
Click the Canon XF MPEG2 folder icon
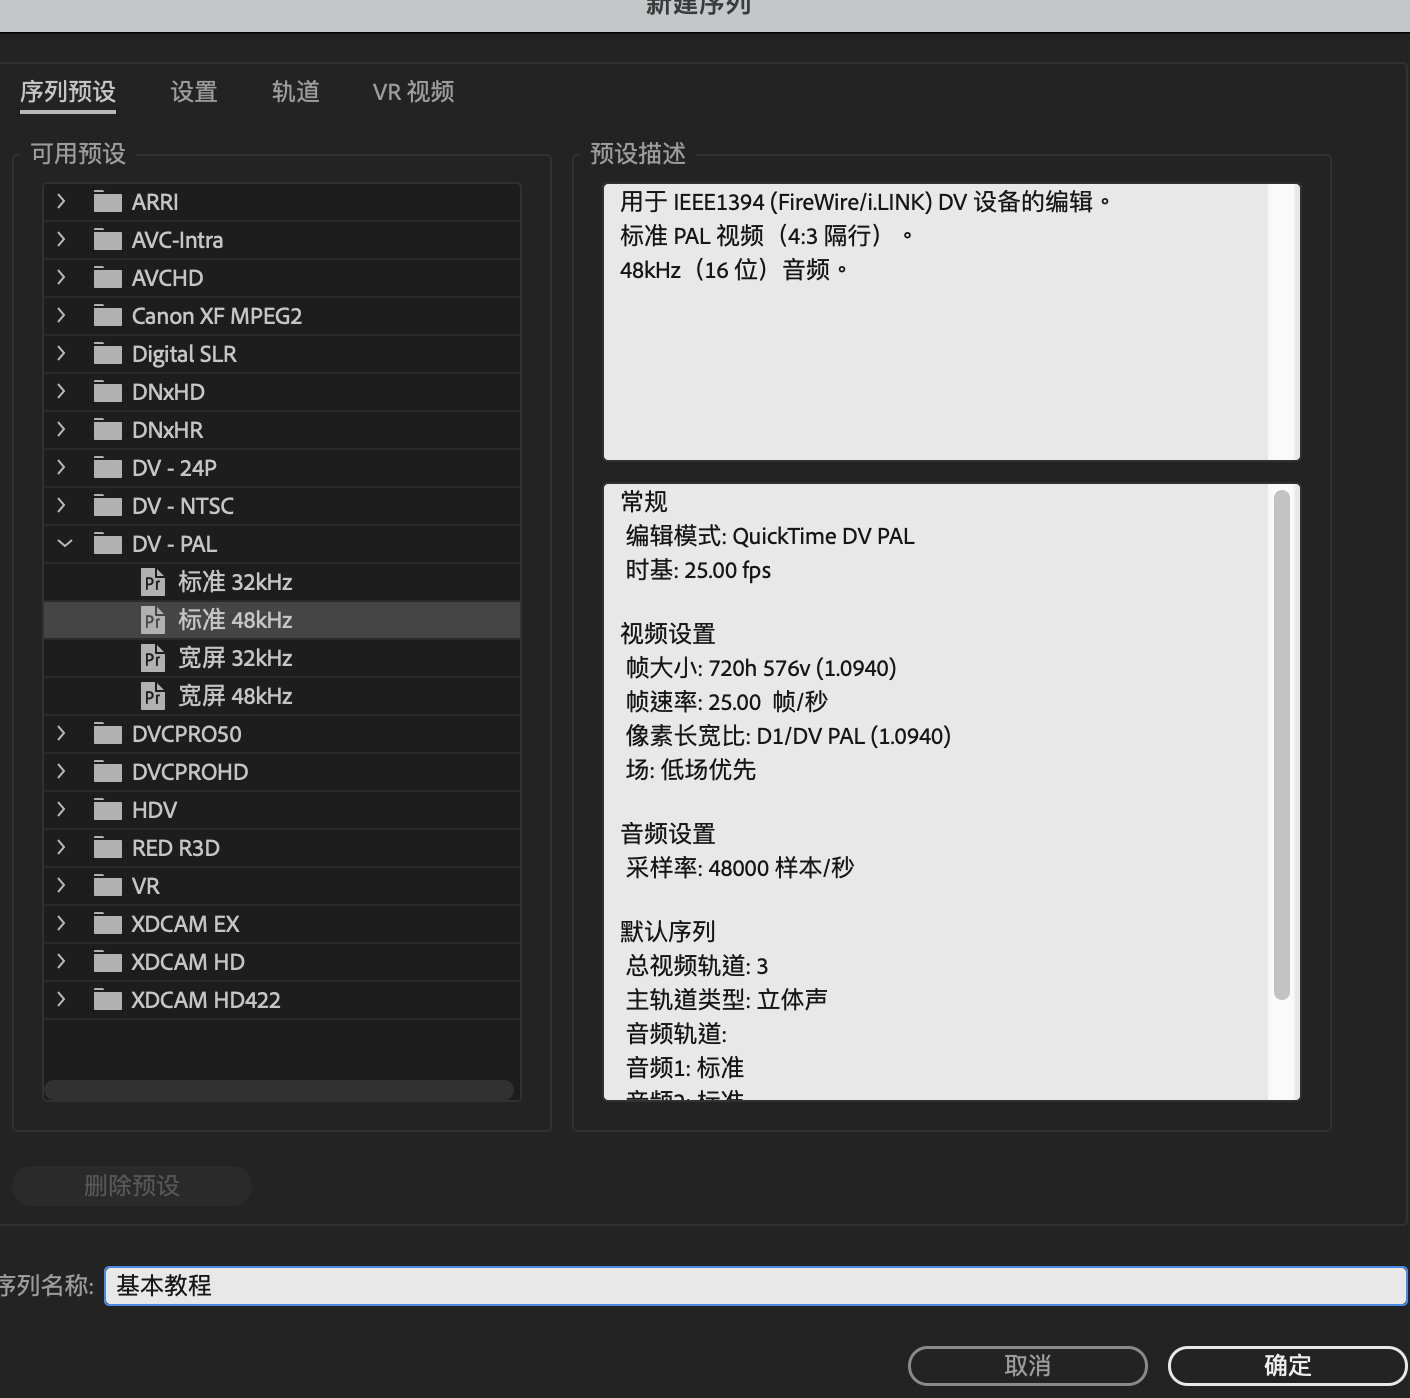107,315
